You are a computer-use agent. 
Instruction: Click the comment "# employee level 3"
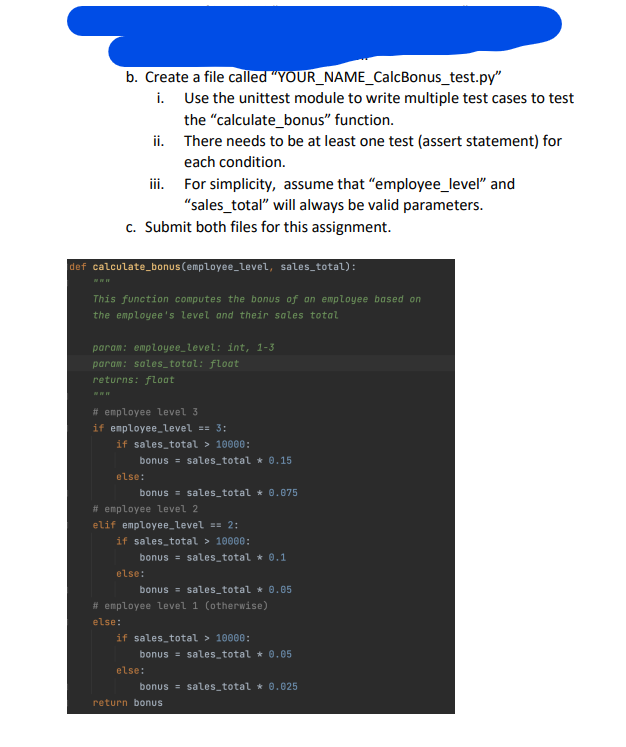click(x=145, y=412)
